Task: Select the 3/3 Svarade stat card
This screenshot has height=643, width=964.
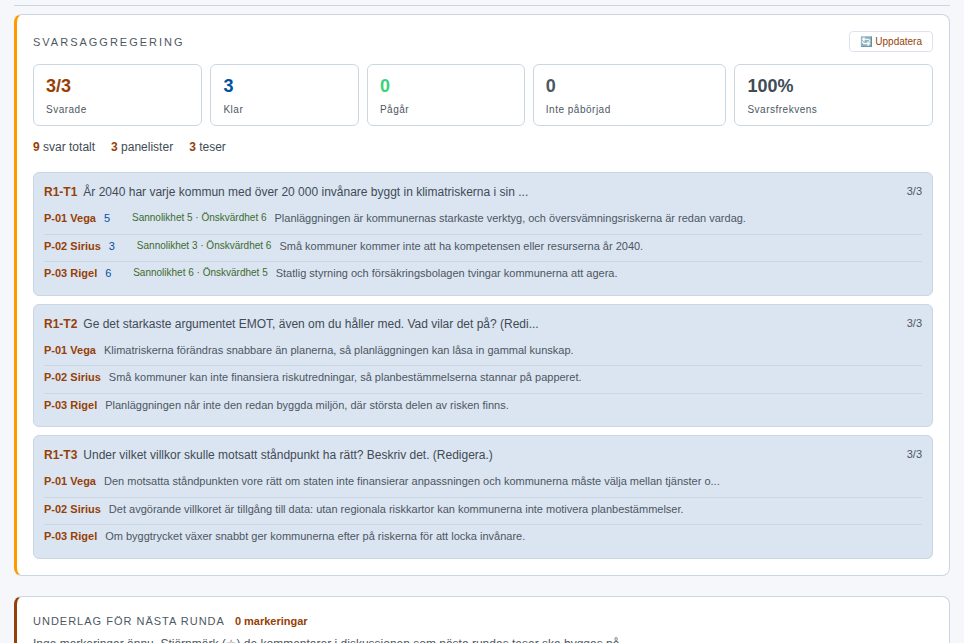Action: tap(117, 95)
